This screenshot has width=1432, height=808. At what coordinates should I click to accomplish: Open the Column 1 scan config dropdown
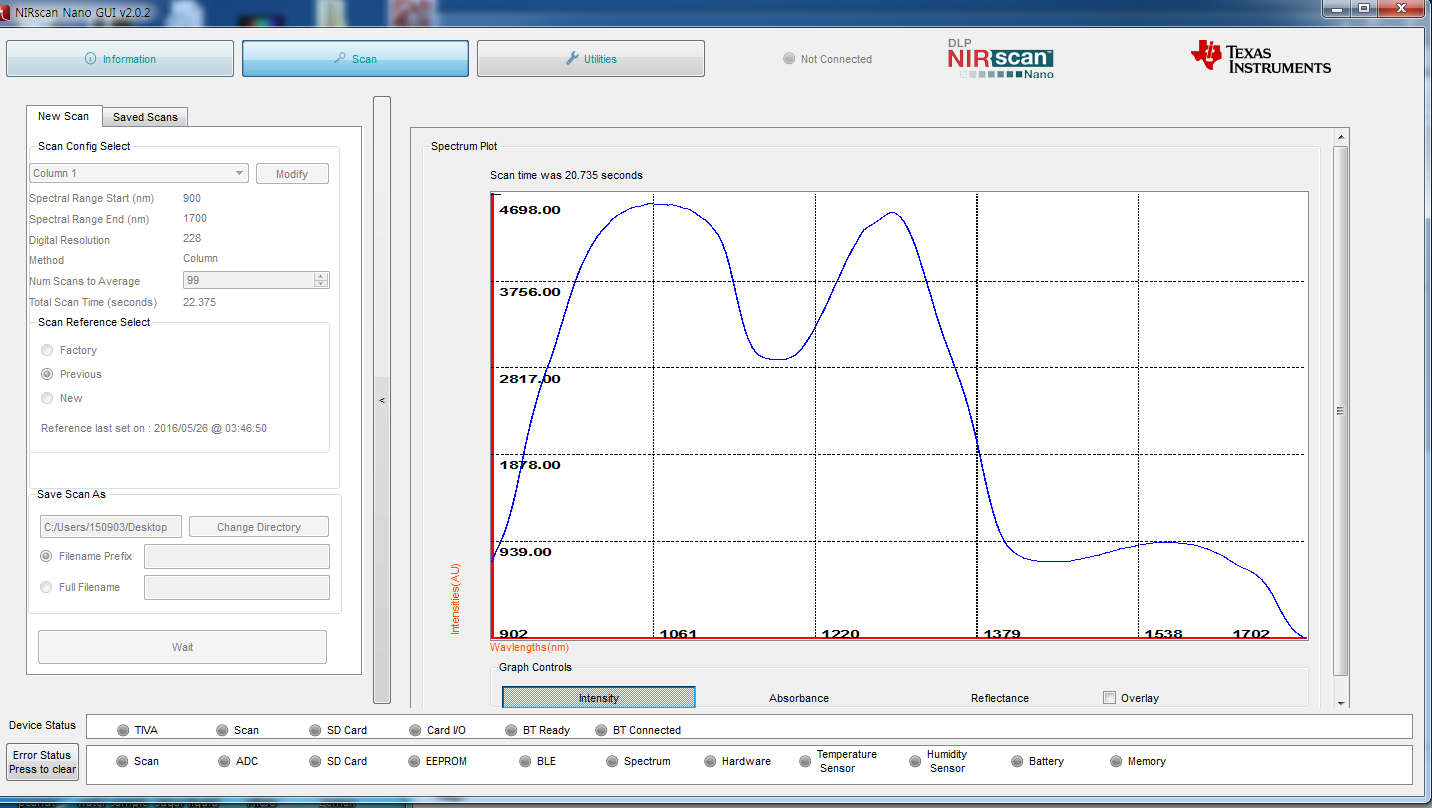click(138, 173)
